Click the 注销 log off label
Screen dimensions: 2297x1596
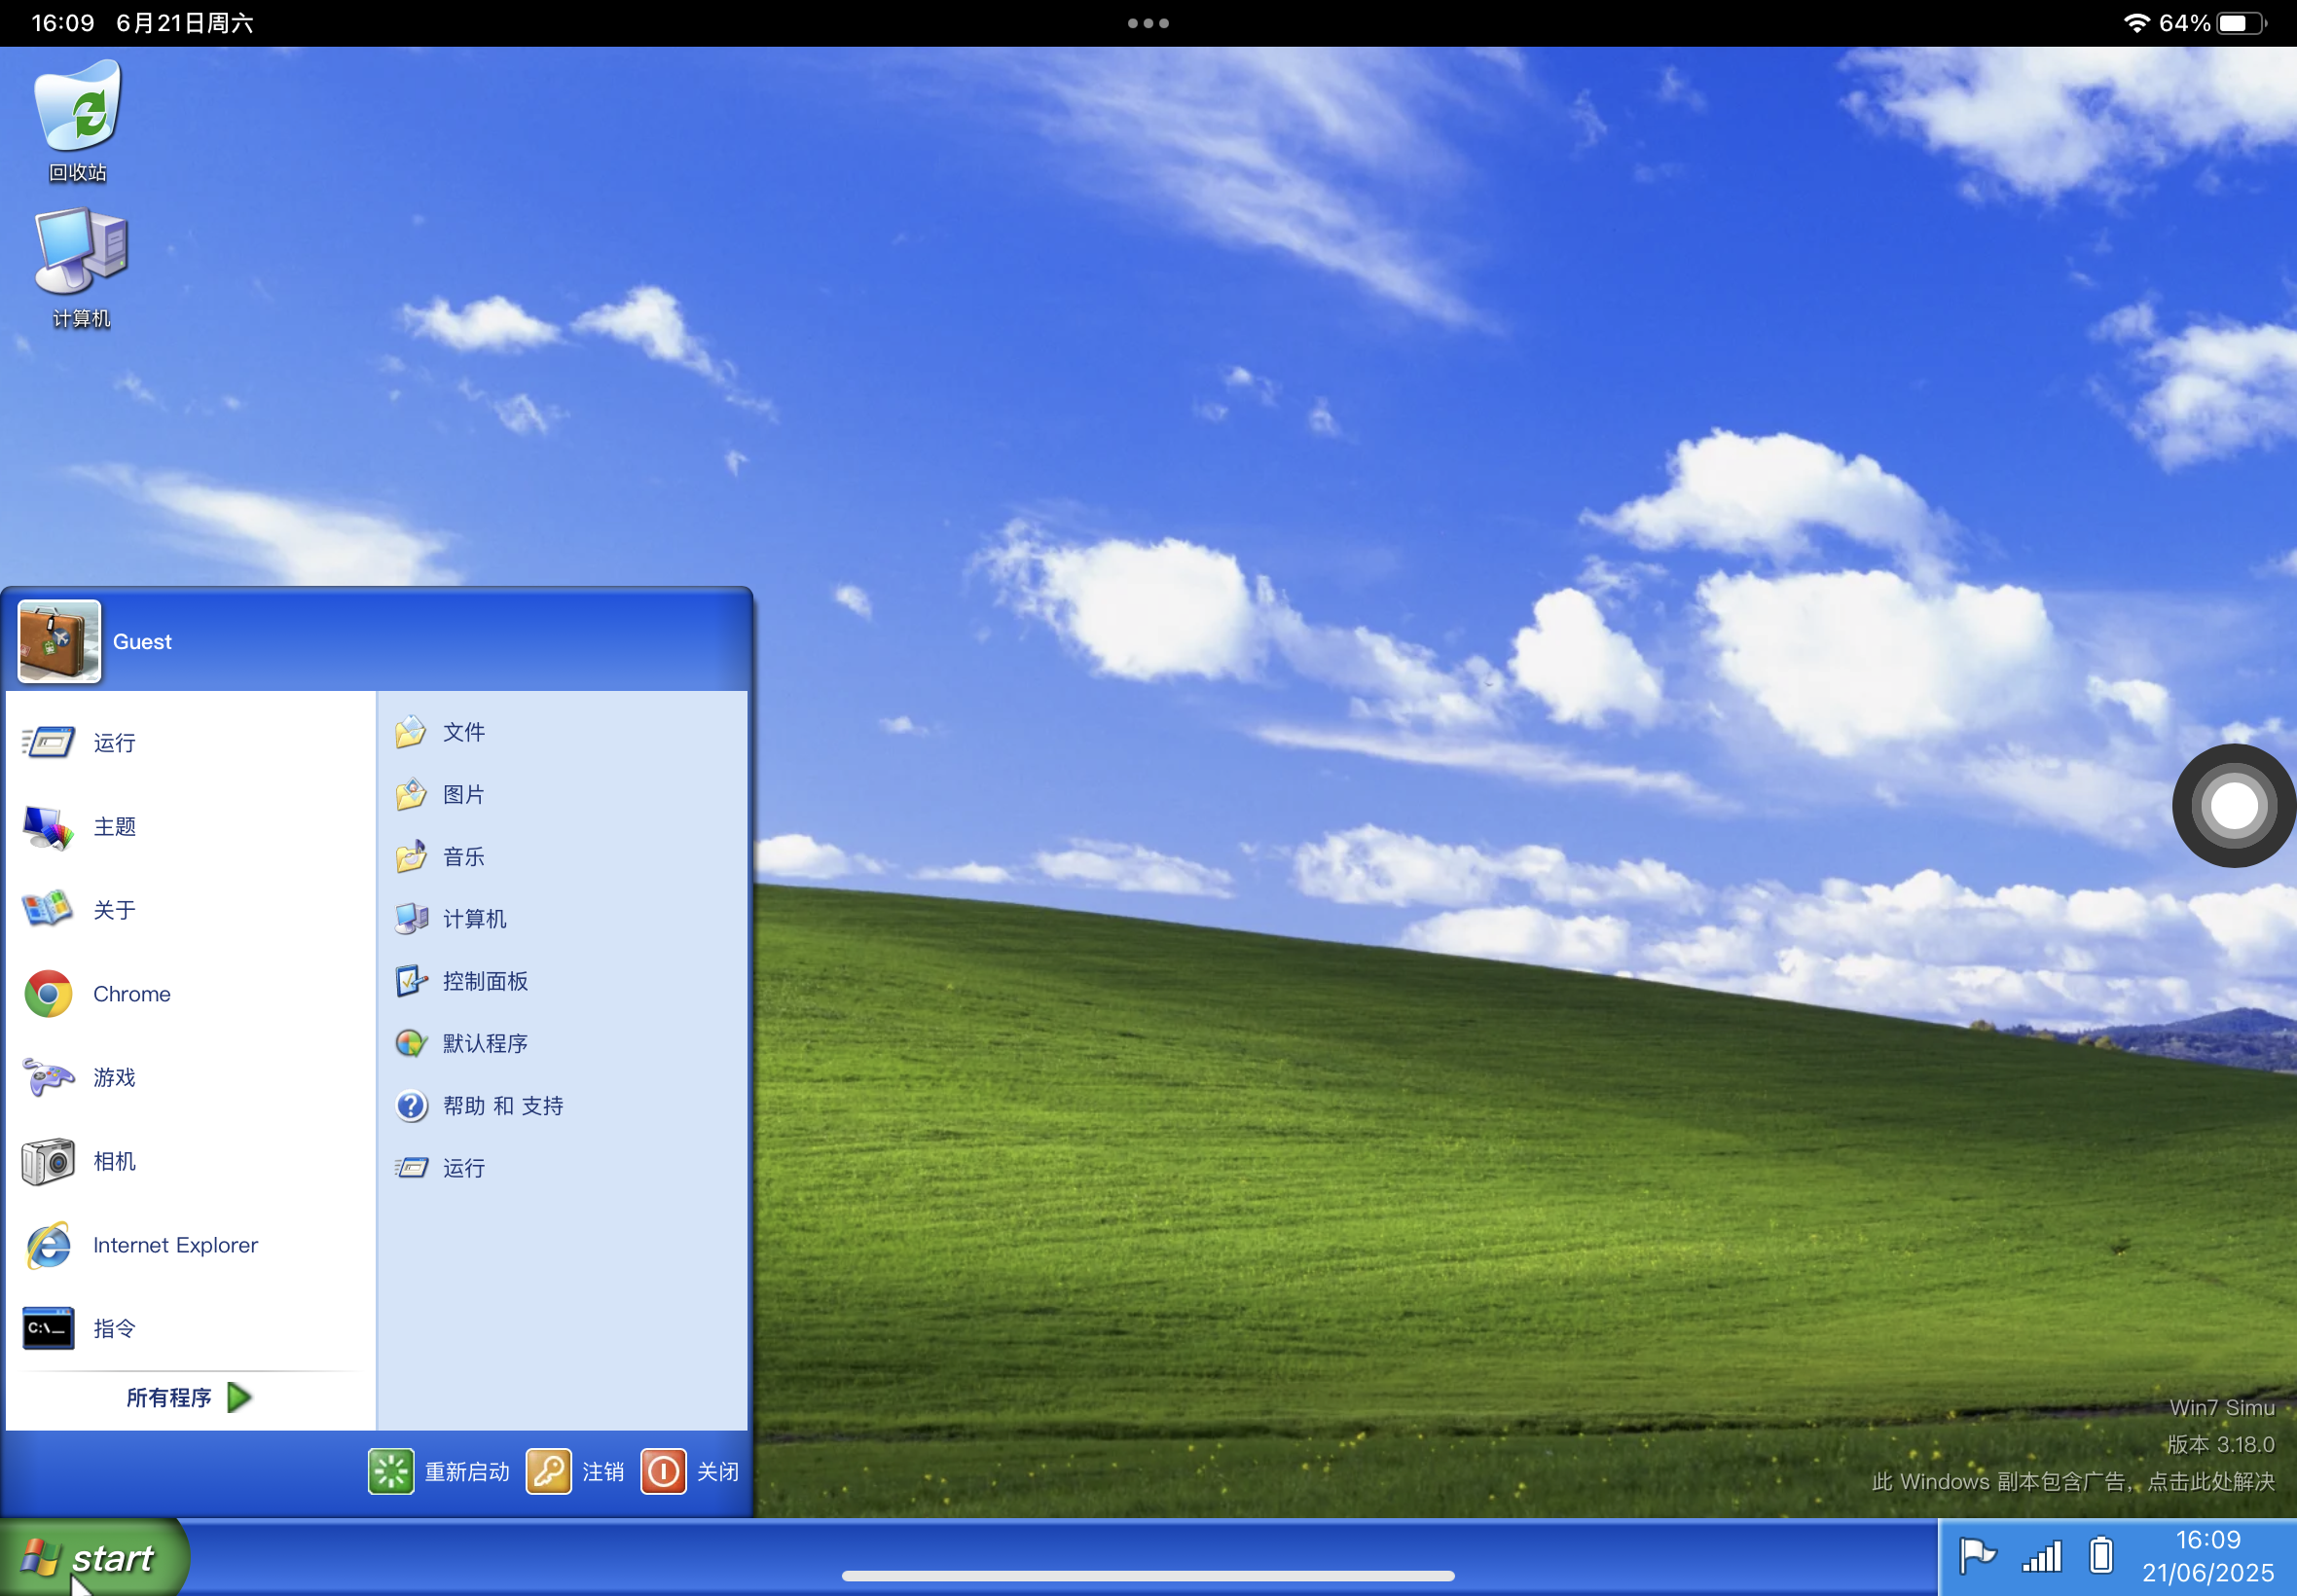pyautogui.click(x=603, y=1472)
